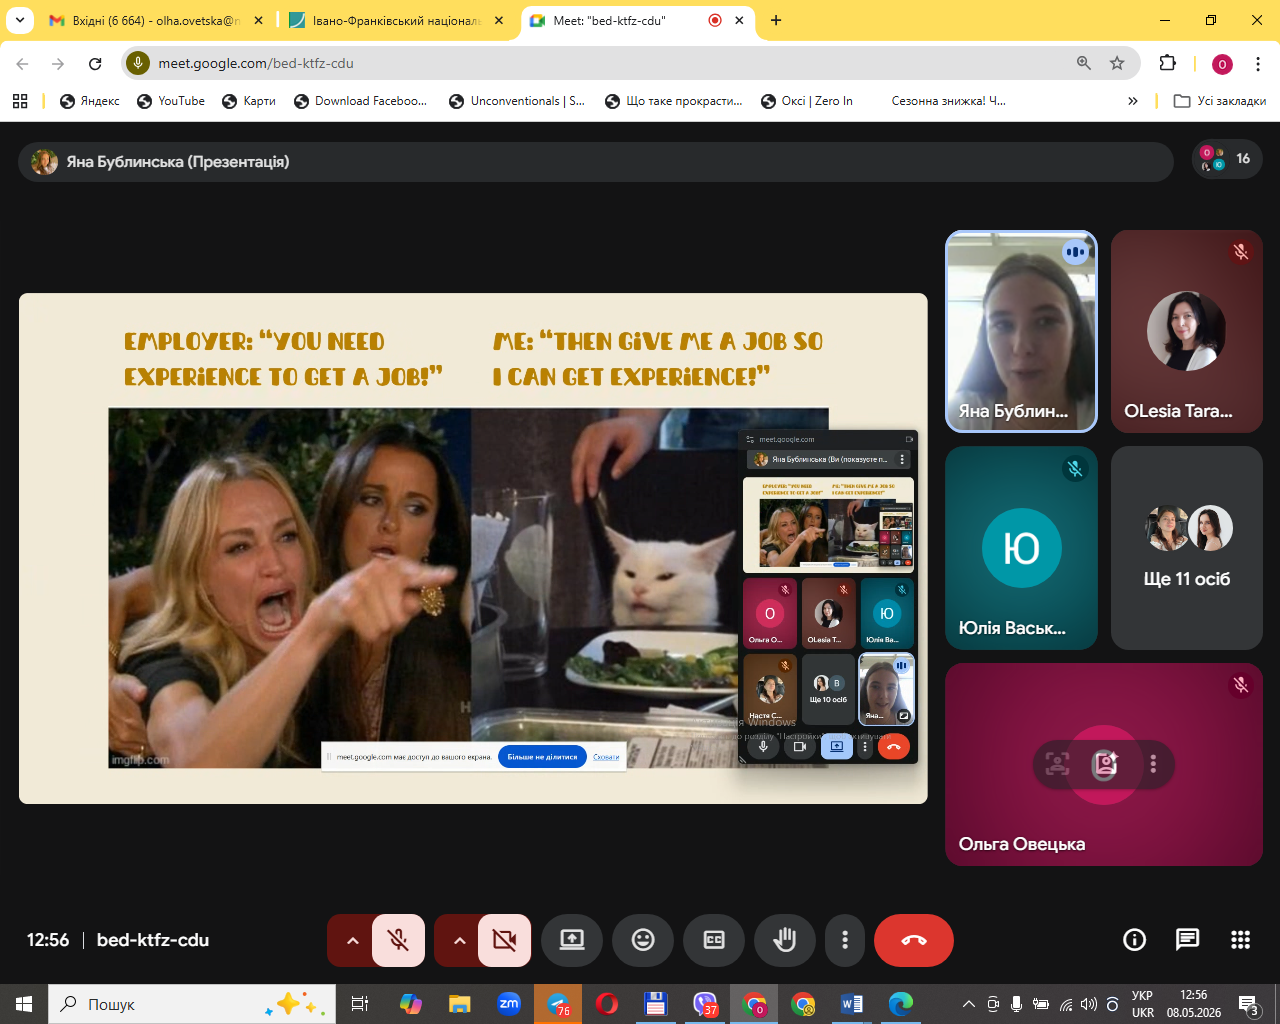Close the Gmail tab

259,20
